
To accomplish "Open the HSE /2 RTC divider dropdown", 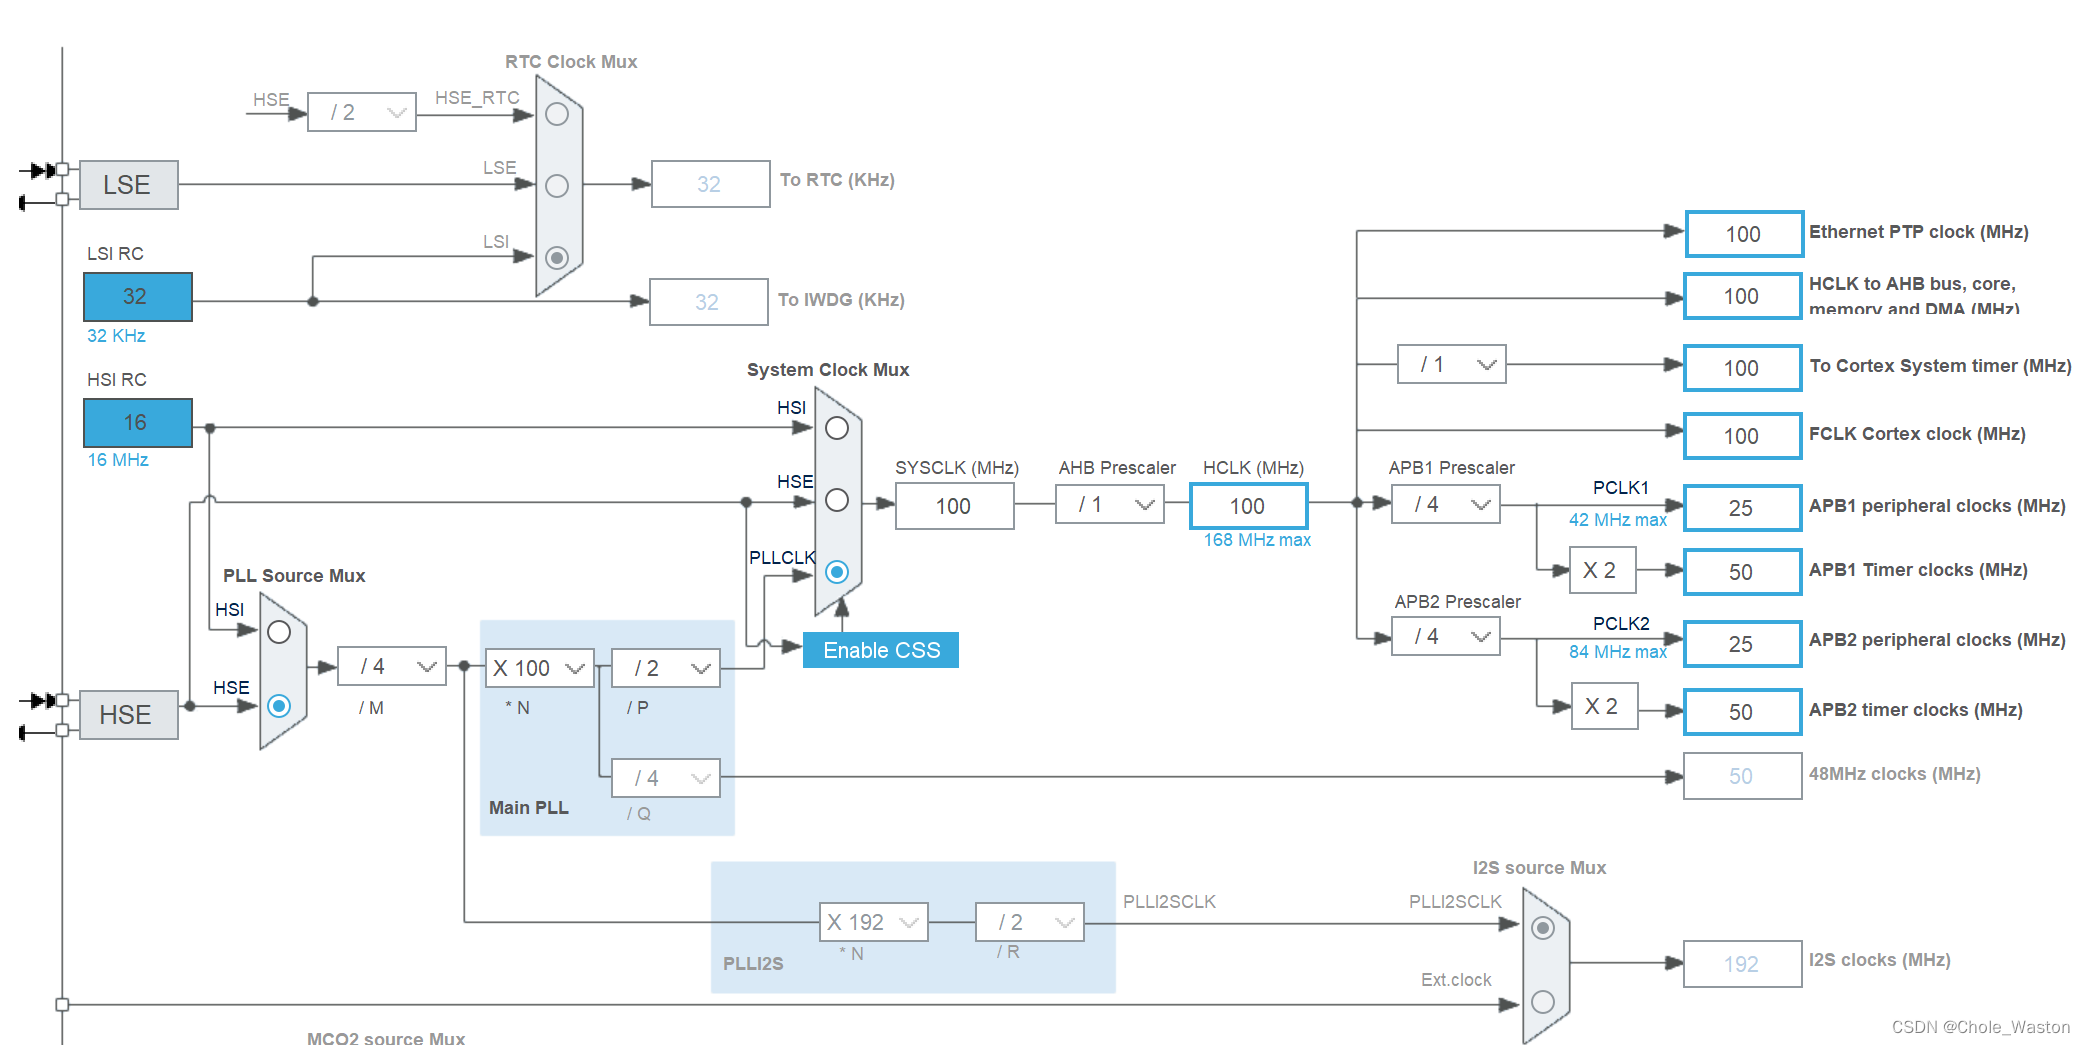I will tap(362, 112).
